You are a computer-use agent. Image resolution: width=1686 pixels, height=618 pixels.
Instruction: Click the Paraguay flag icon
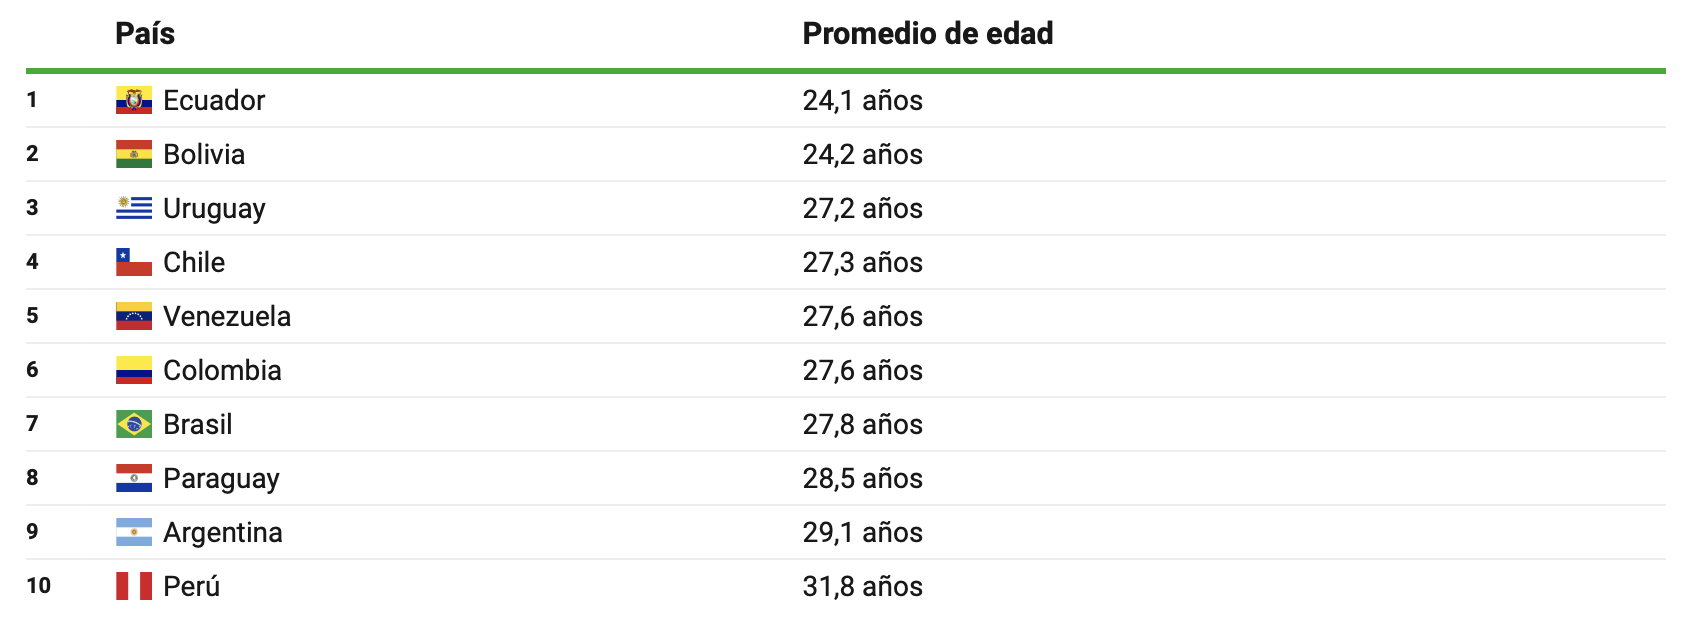pyautogui.click(x=134, y=478)
